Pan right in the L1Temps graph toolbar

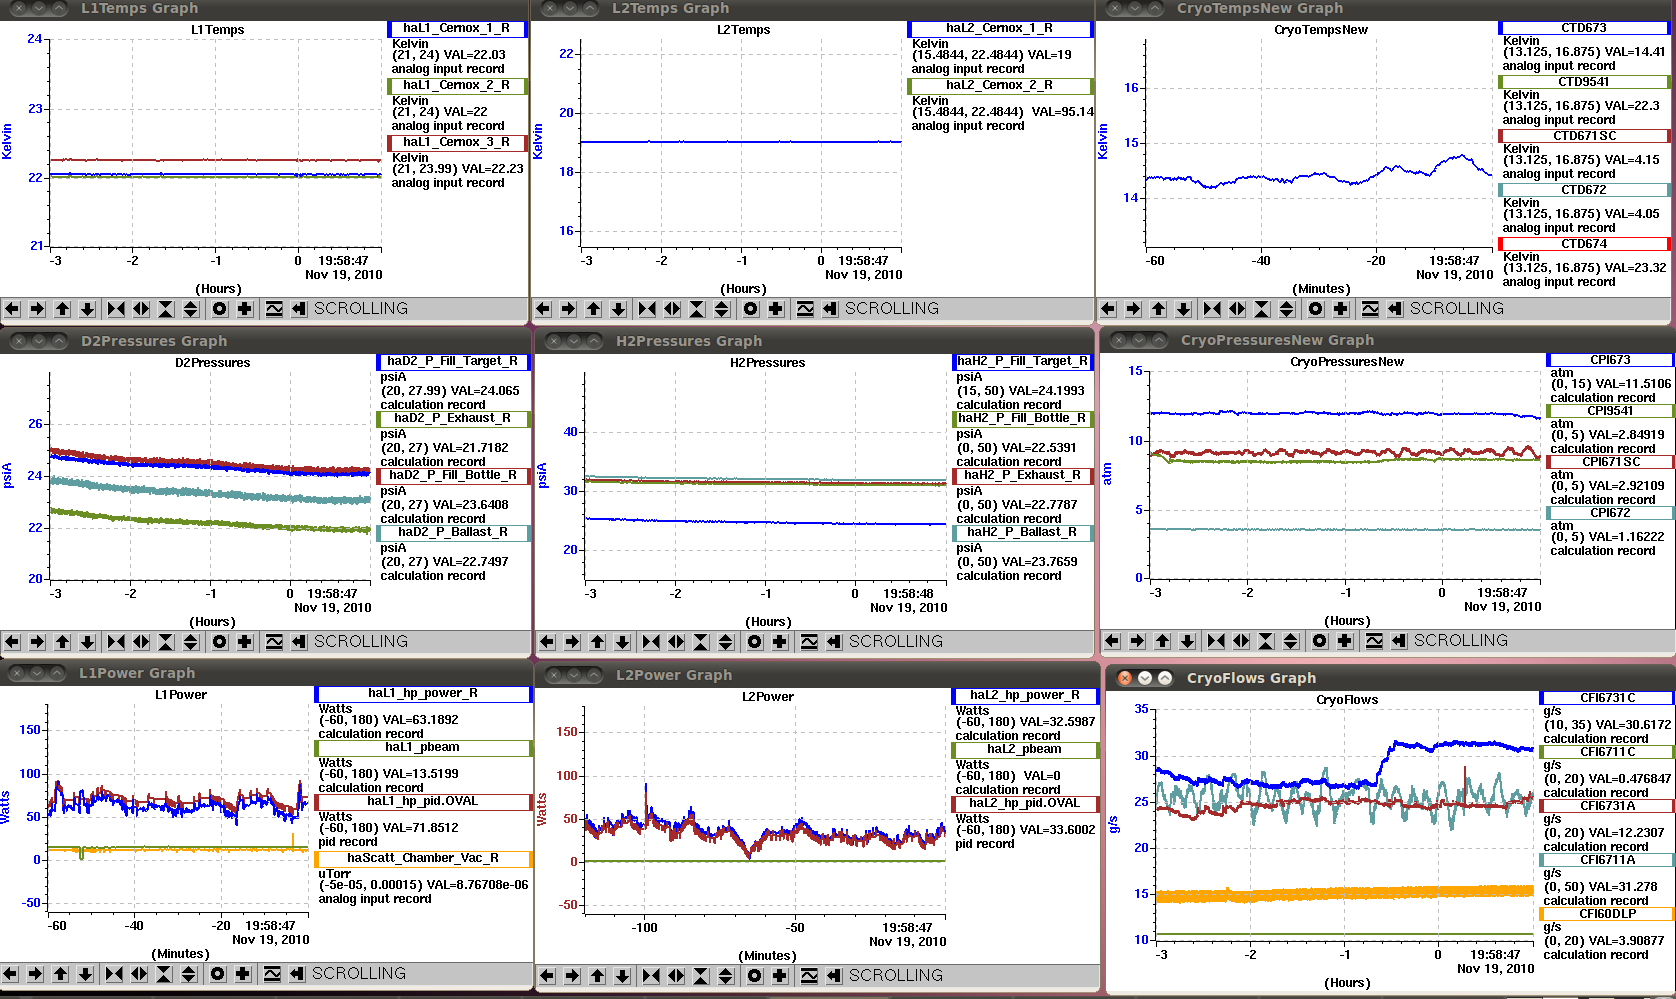(37, 309)
